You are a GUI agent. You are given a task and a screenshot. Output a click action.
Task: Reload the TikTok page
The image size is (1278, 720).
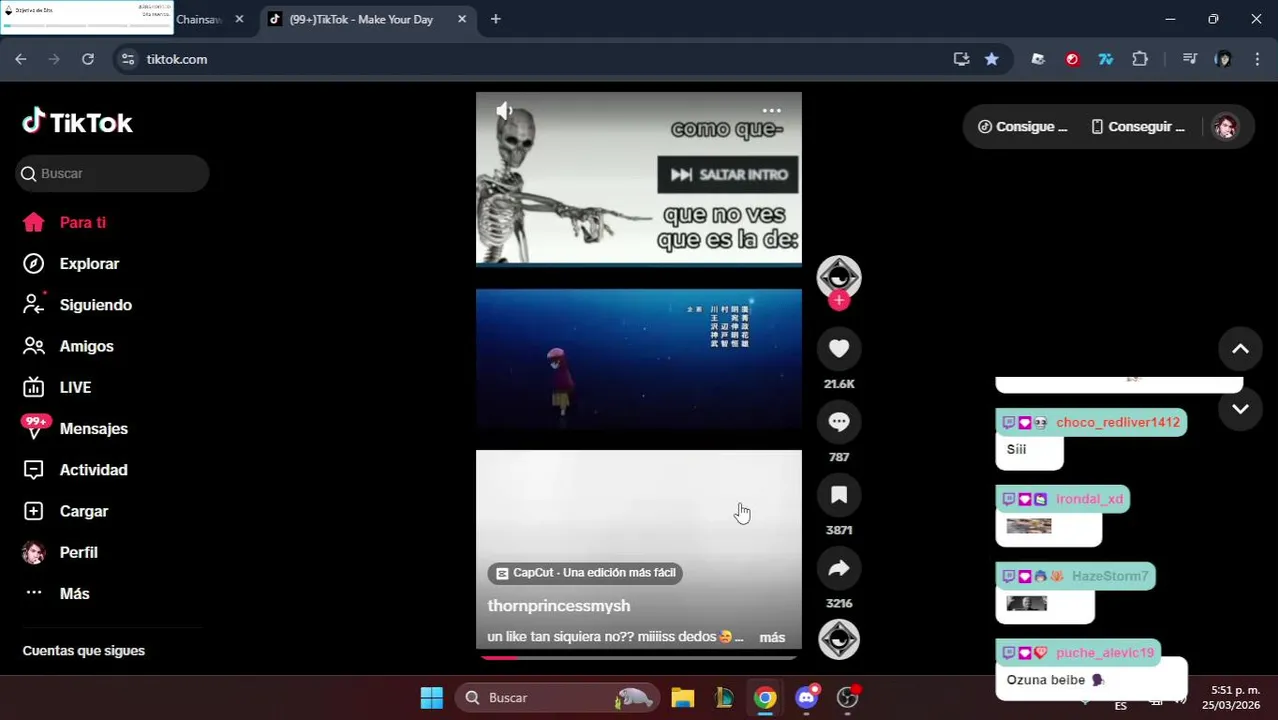[x=88, y=59]
